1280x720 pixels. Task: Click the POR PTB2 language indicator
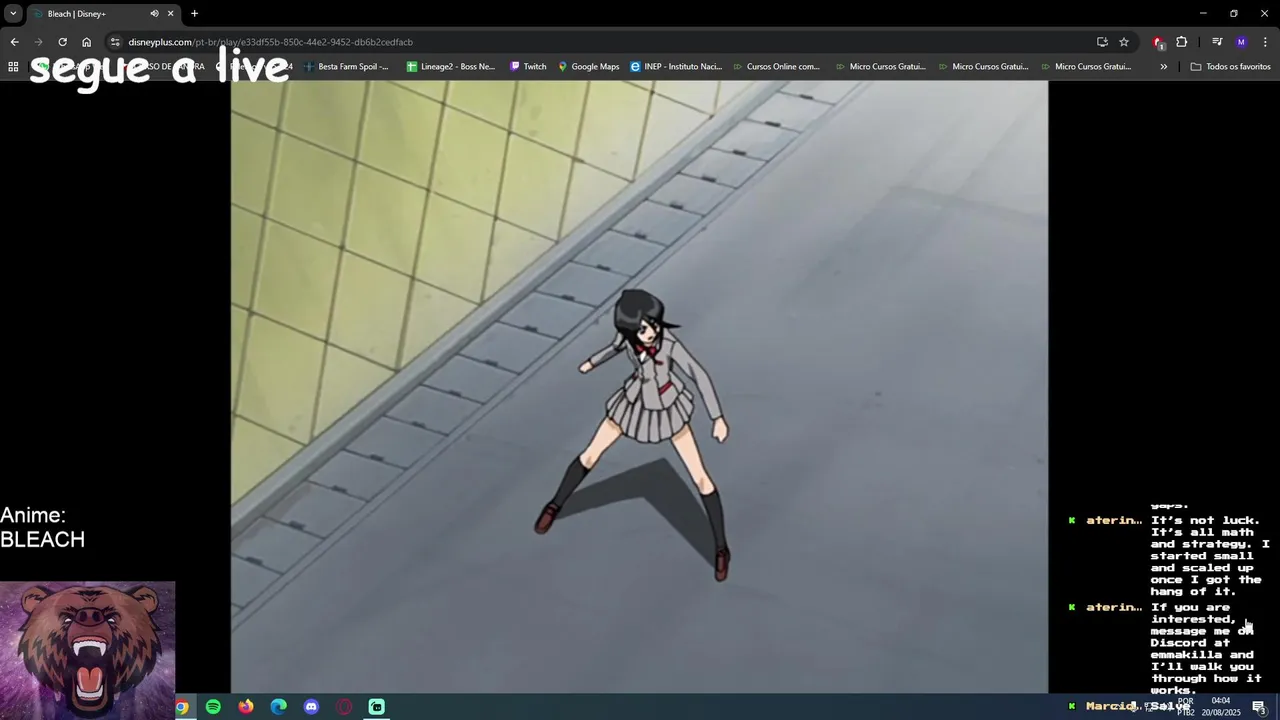coord(1185,707)
